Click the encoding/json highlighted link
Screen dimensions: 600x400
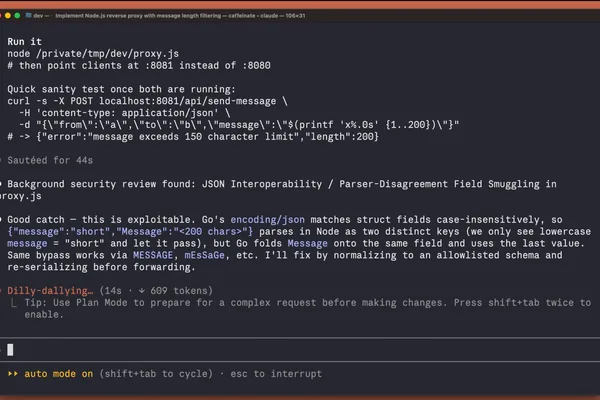(267, 220)
